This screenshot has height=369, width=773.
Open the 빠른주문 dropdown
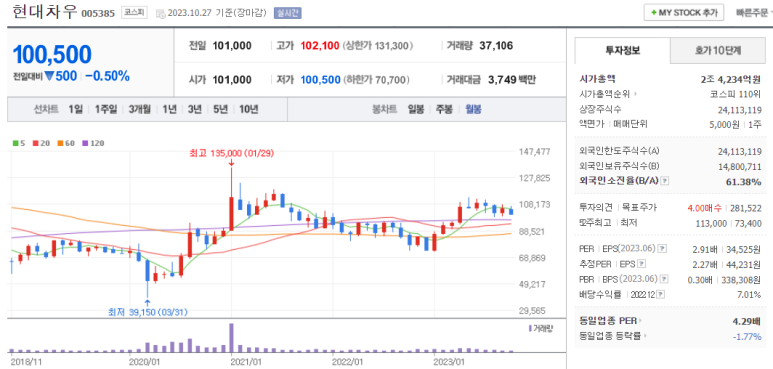[x=754, y=13]
